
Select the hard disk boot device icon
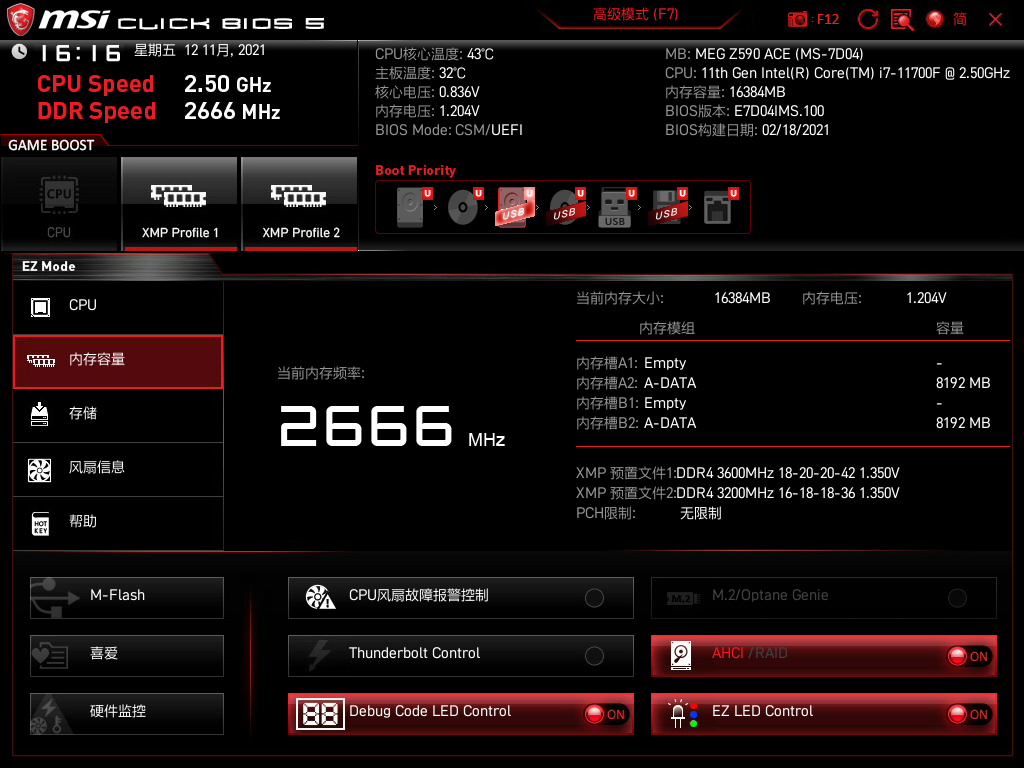[410, 207]
